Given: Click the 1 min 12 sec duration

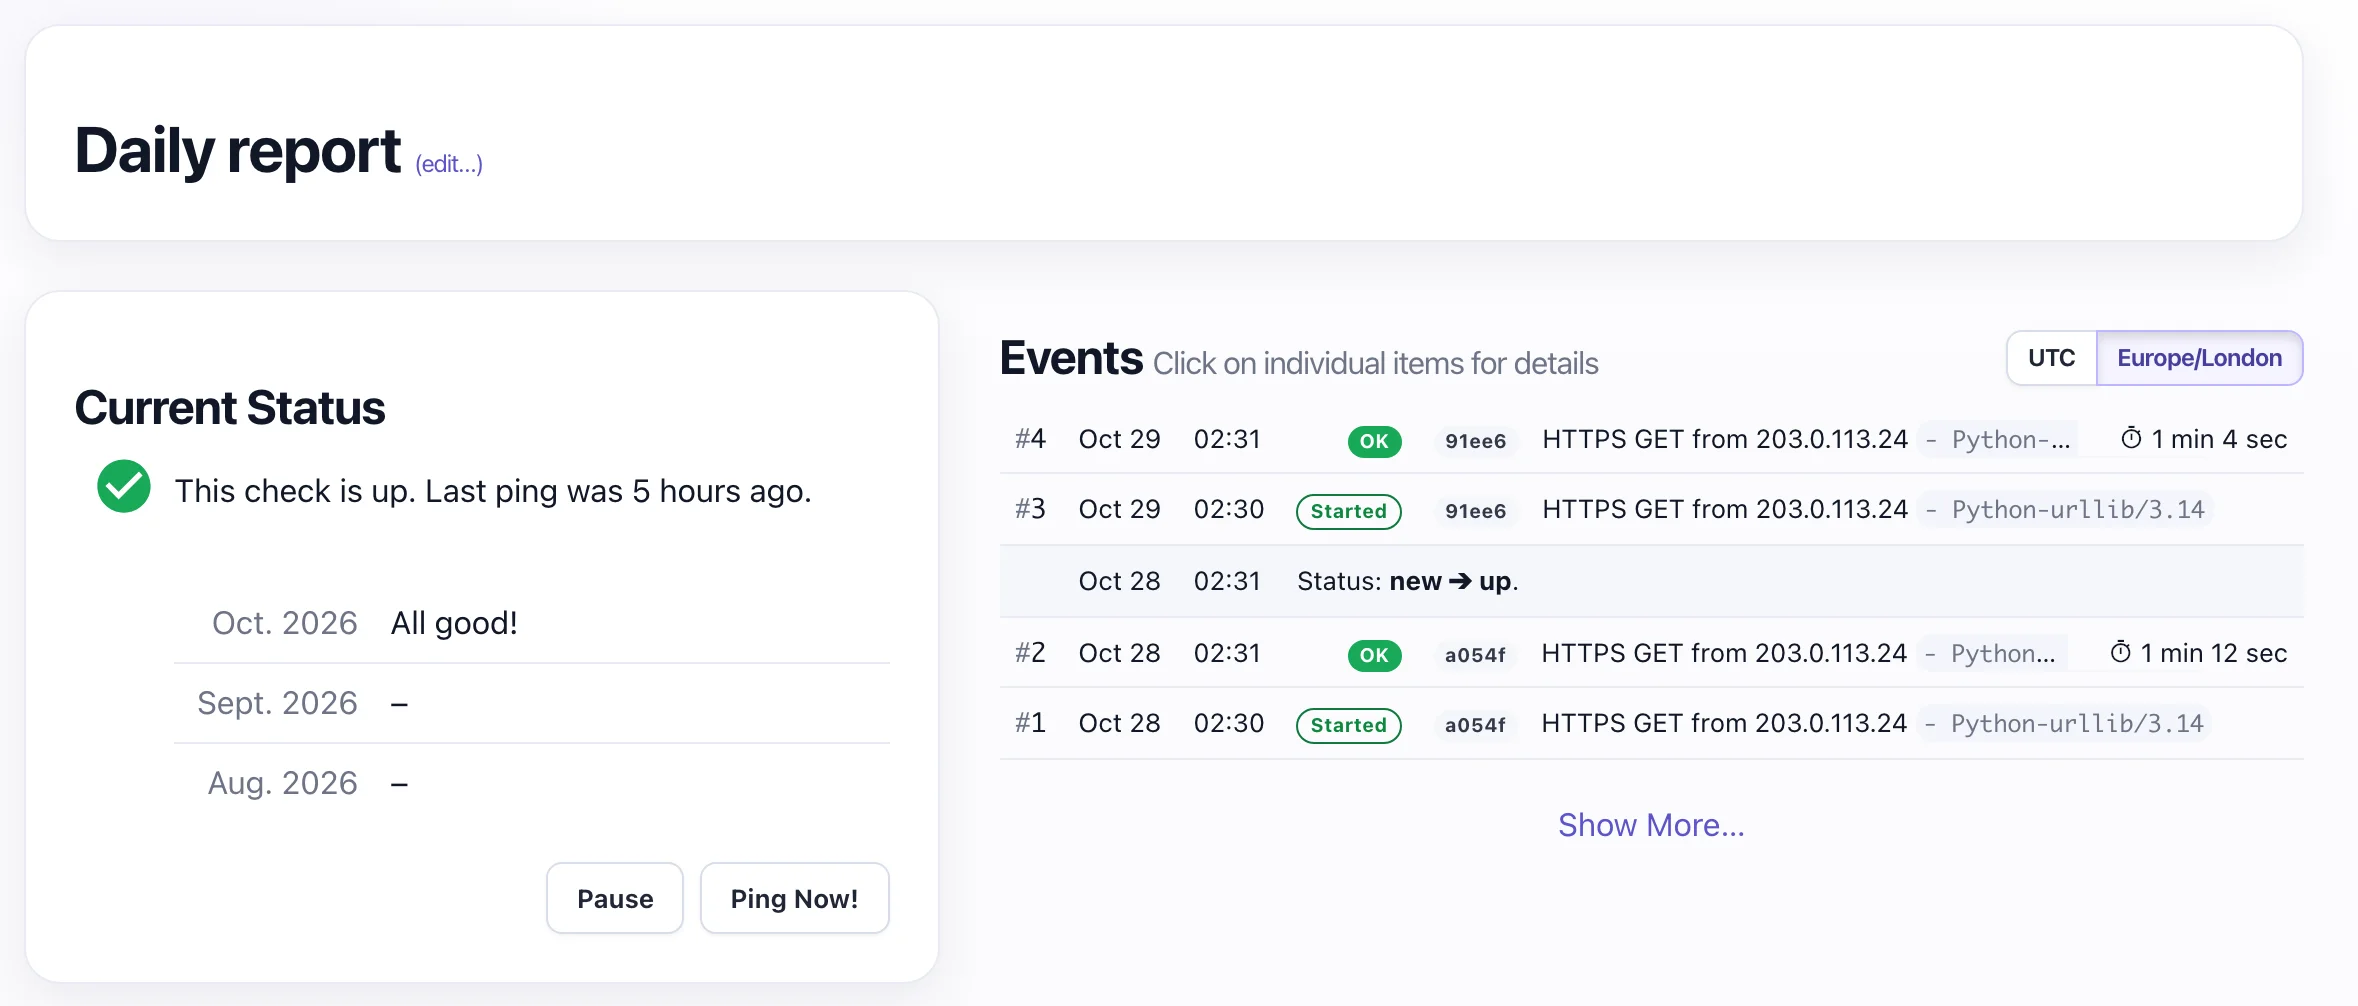Looking at the screenshot, I should coord(2213,653).
